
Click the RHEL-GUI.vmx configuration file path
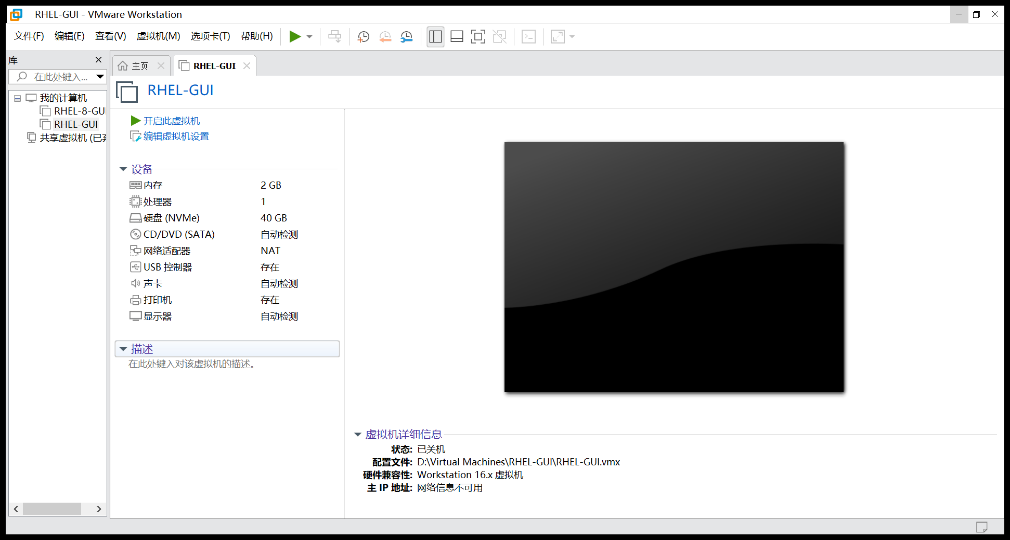coord(519,462)
